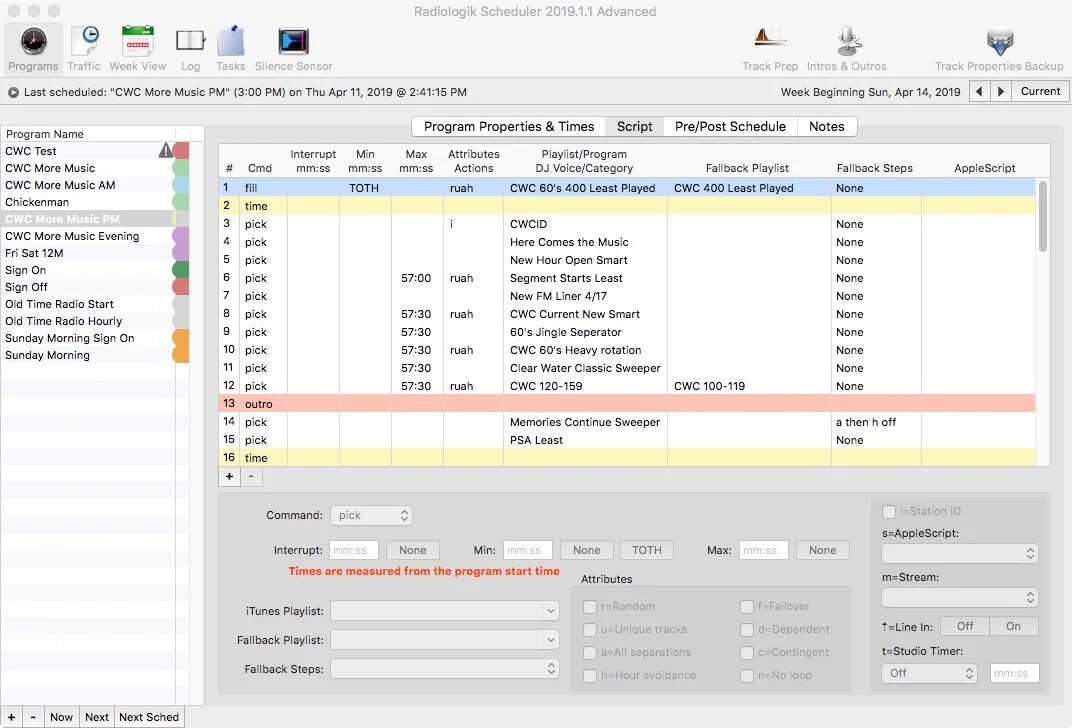Click None button for Interrupt
This screenshot has width=1072, height=728.
tap(413, 550)
